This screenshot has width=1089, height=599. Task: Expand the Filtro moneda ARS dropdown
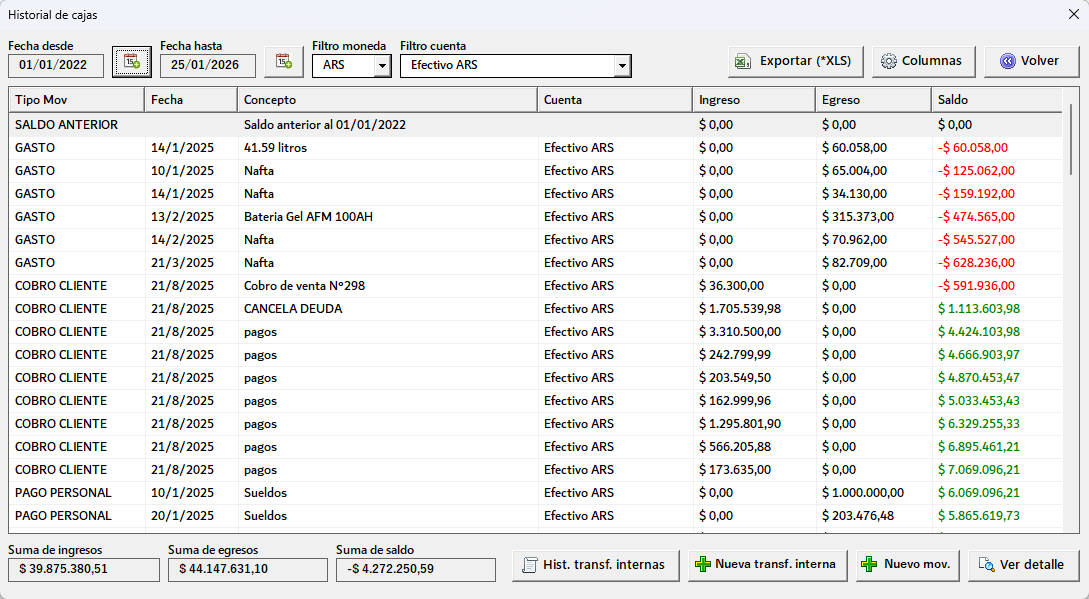[x=382, y=66]
